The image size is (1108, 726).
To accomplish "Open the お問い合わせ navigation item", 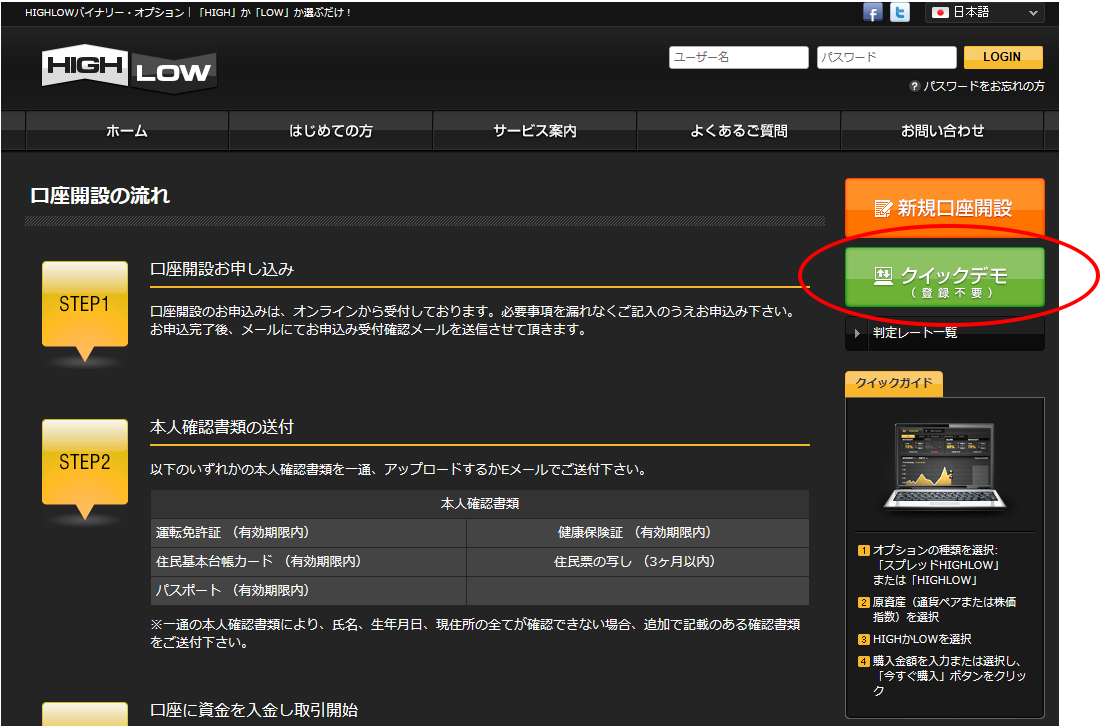I will tap(942, 131).
